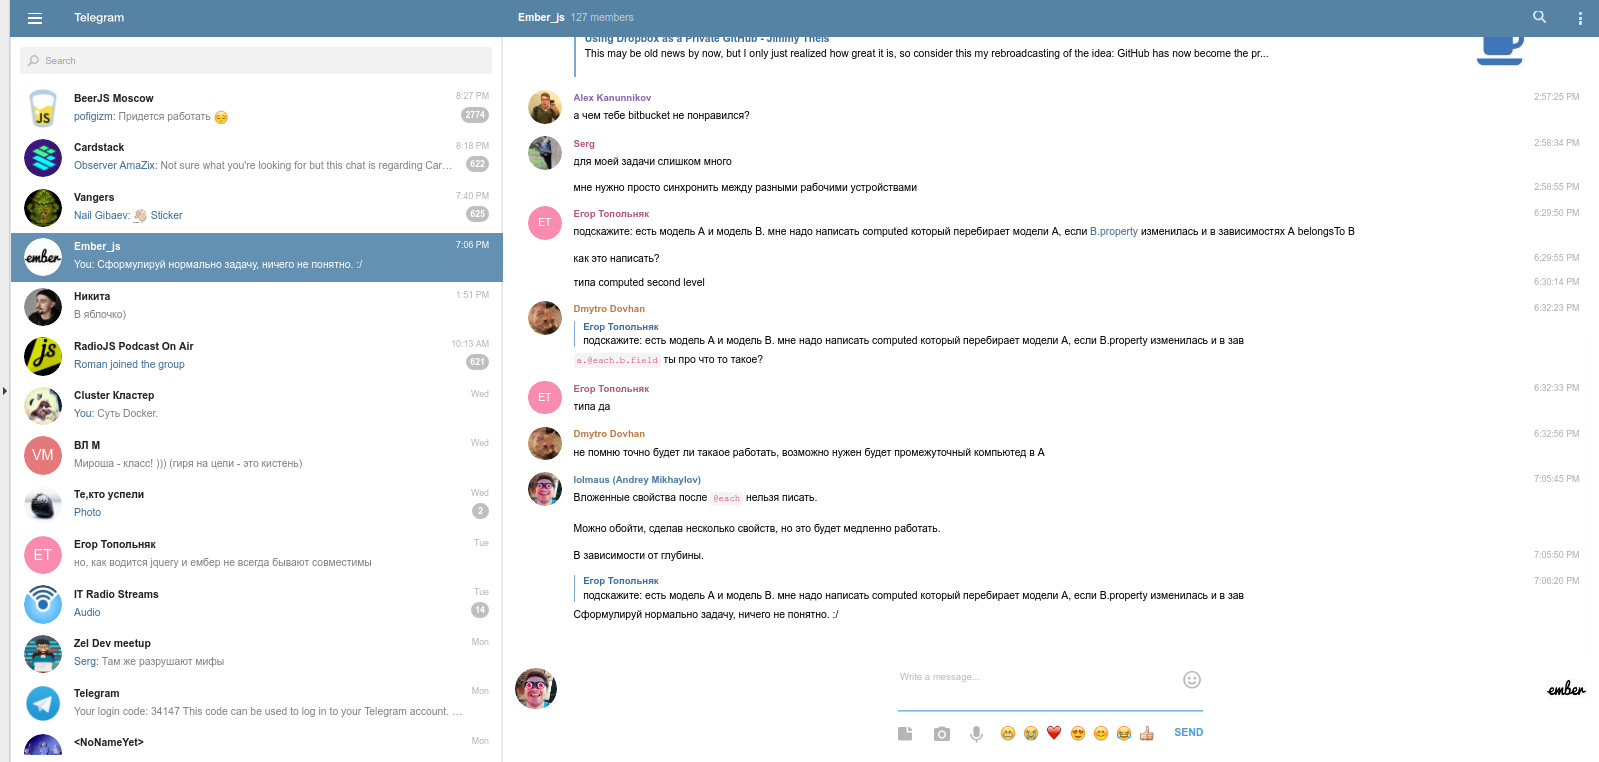Click sender name Serg in conversation
This screenshot has width=1599, height=762.
[584, 144]
